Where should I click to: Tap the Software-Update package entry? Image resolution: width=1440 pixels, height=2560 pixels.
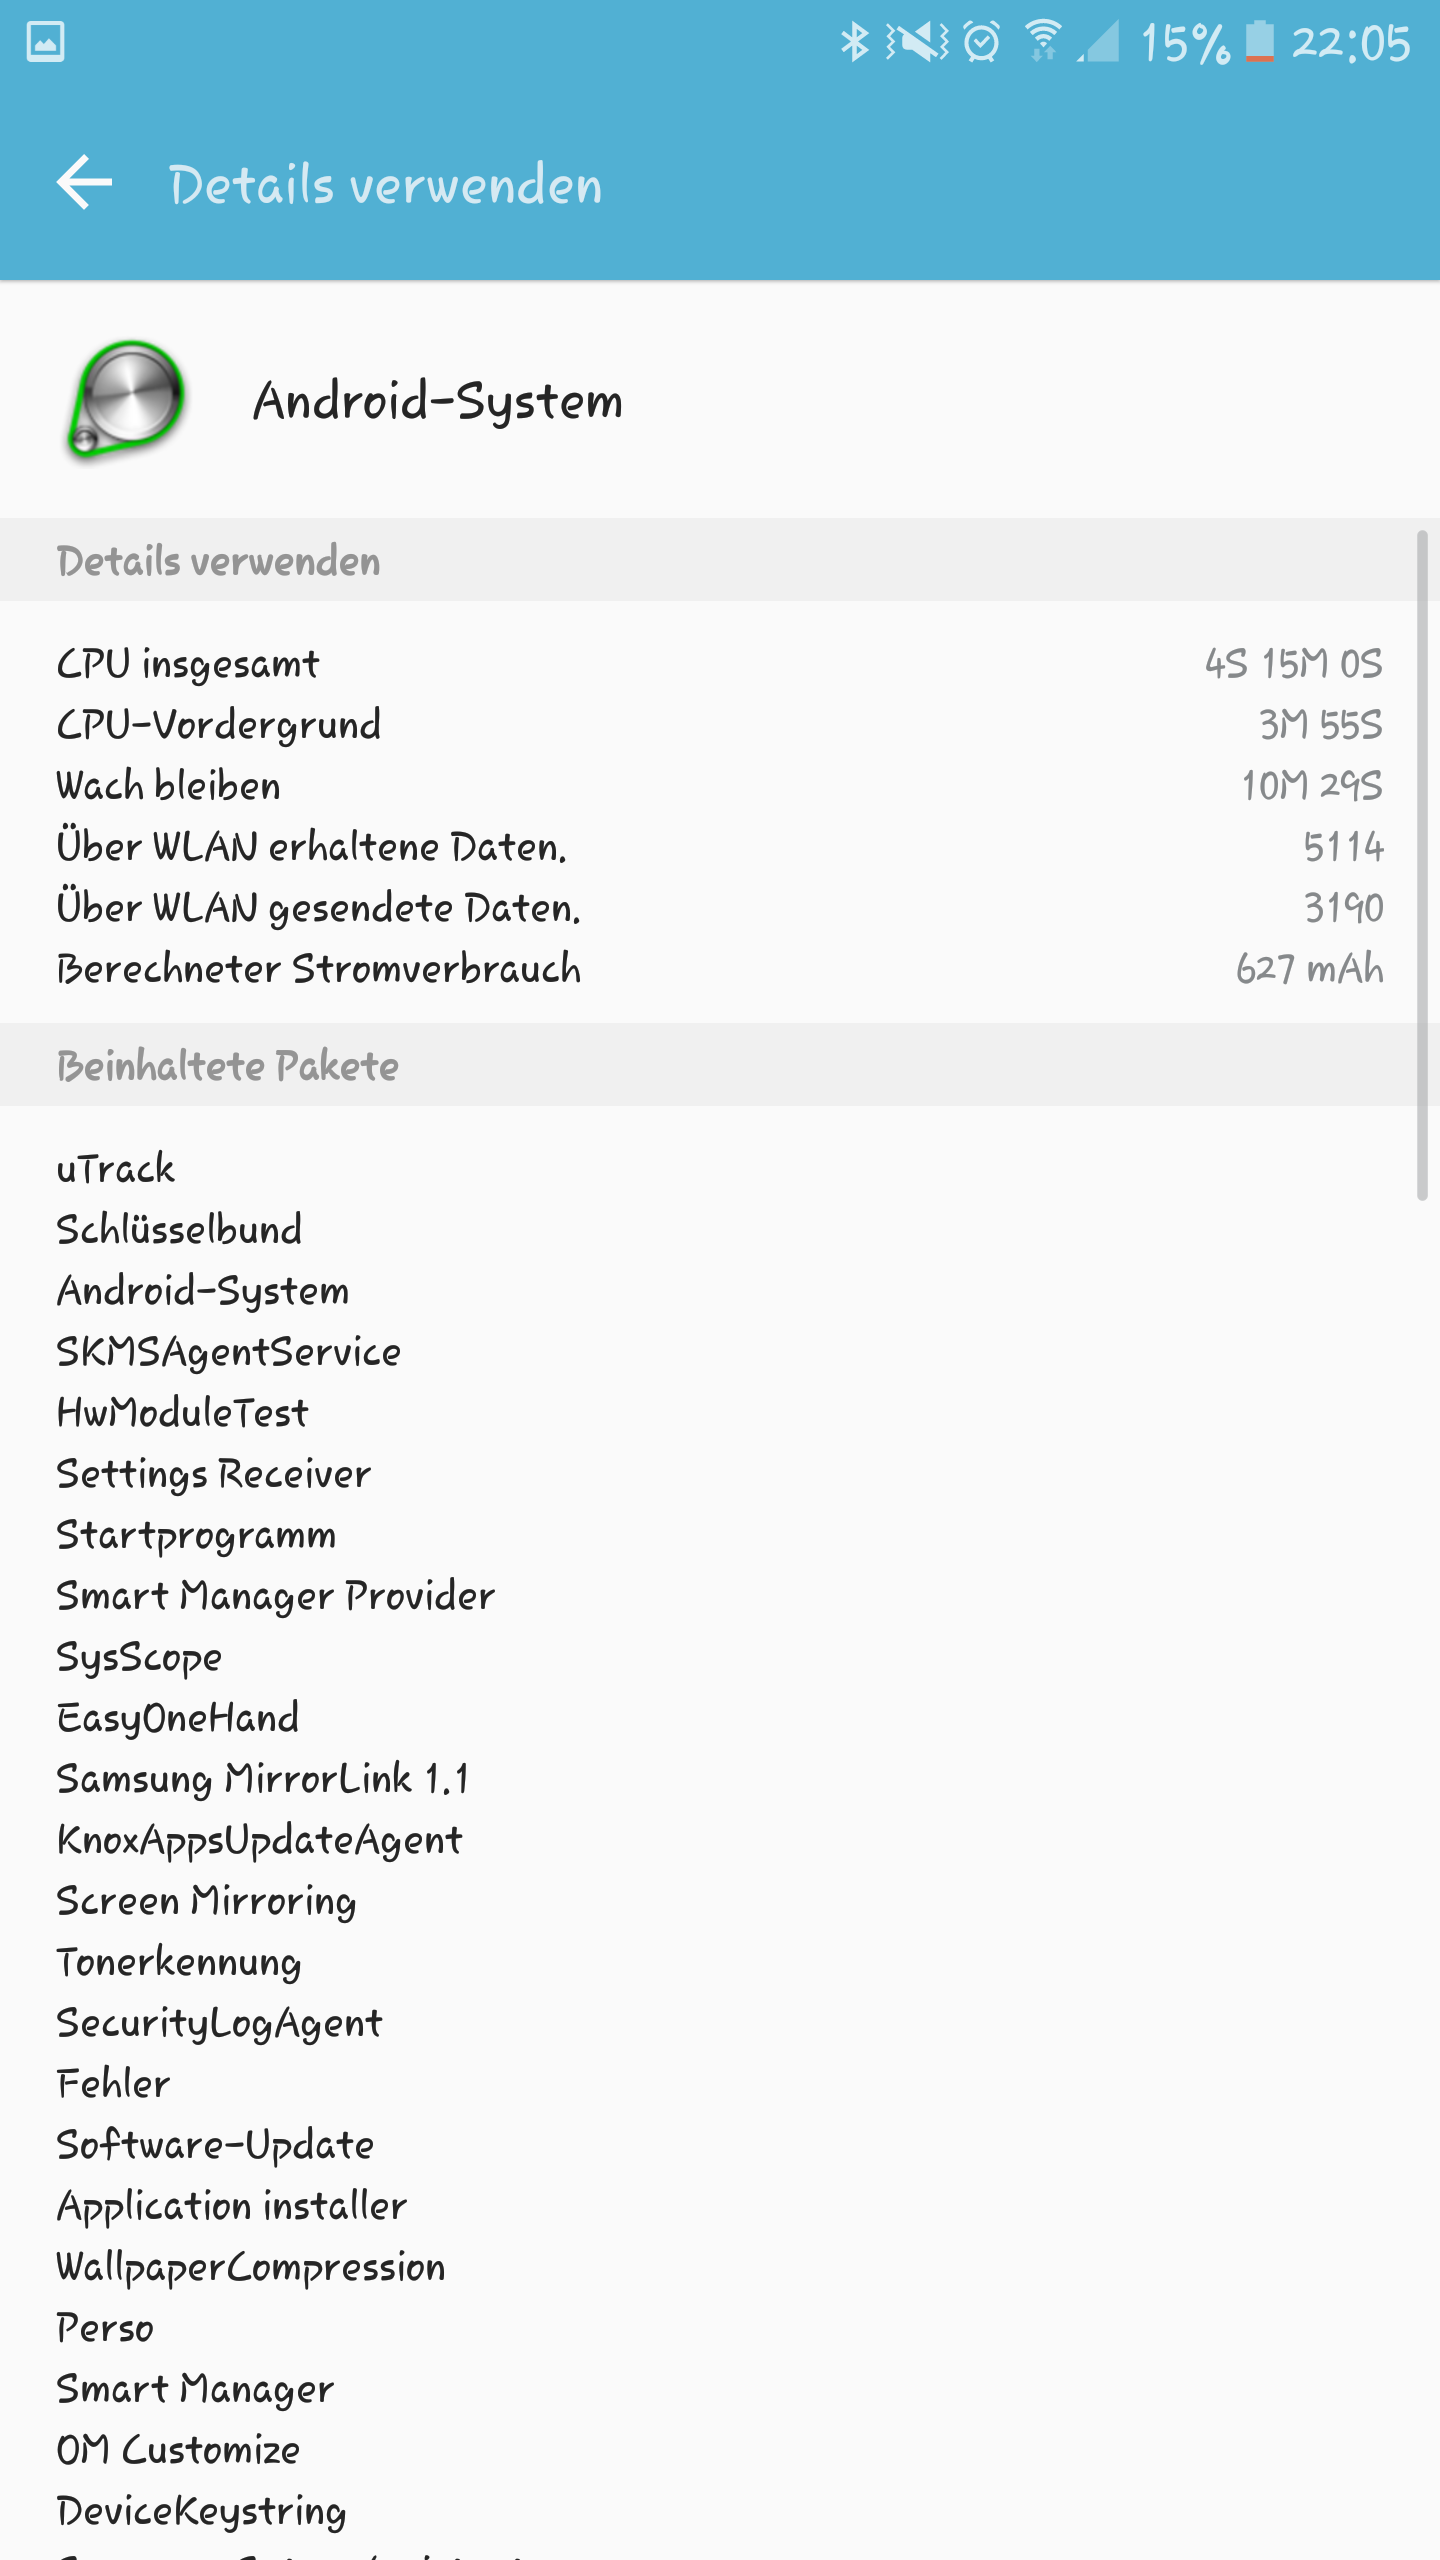215,2145
